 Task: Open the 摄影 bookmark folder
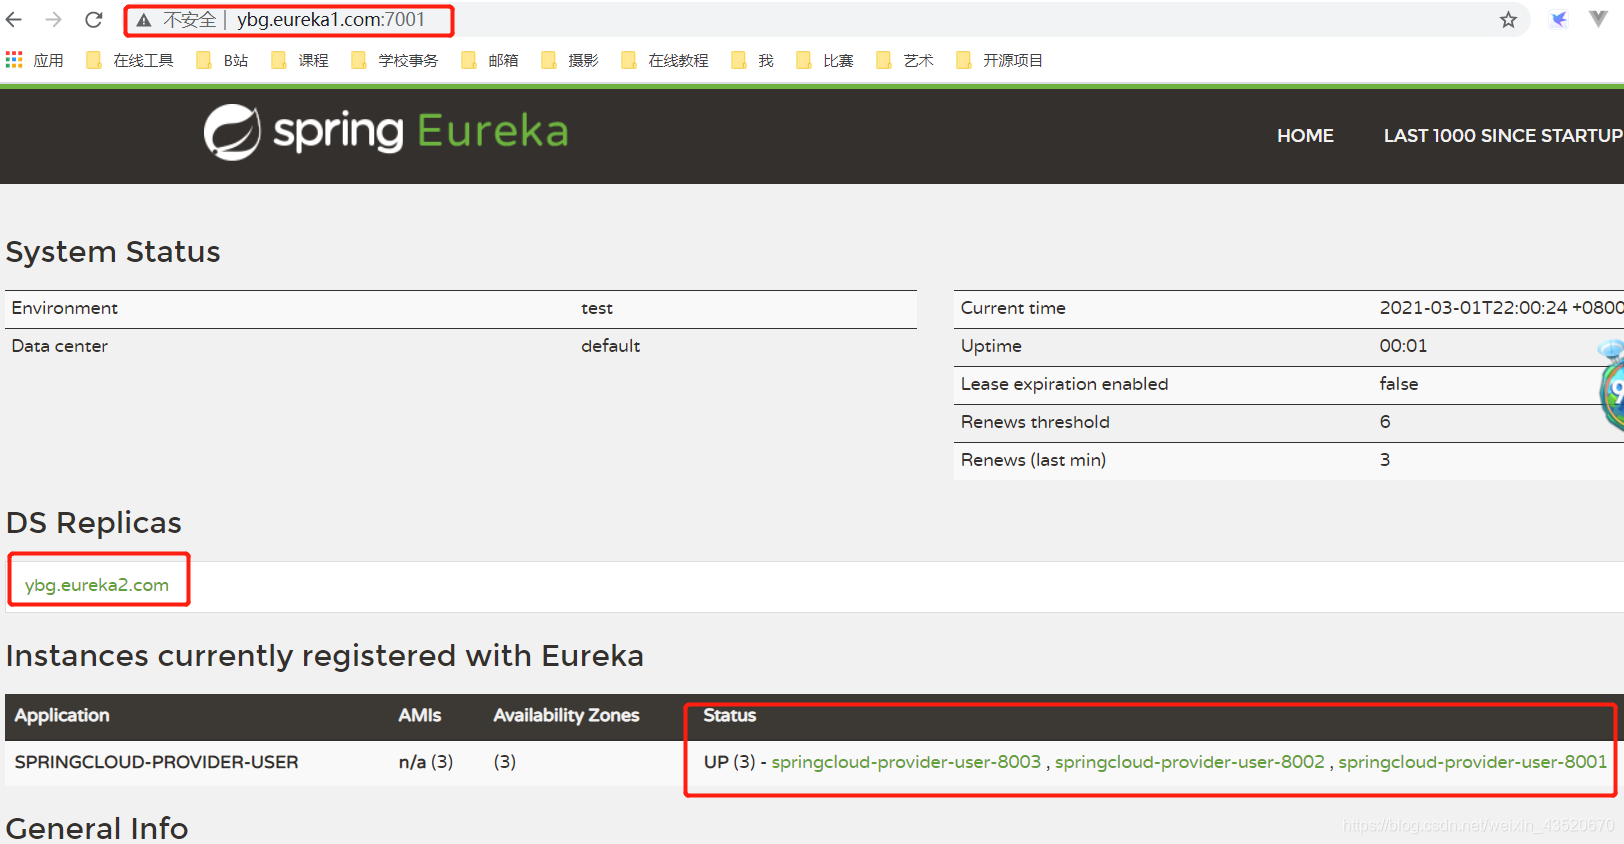pos(570,60)
